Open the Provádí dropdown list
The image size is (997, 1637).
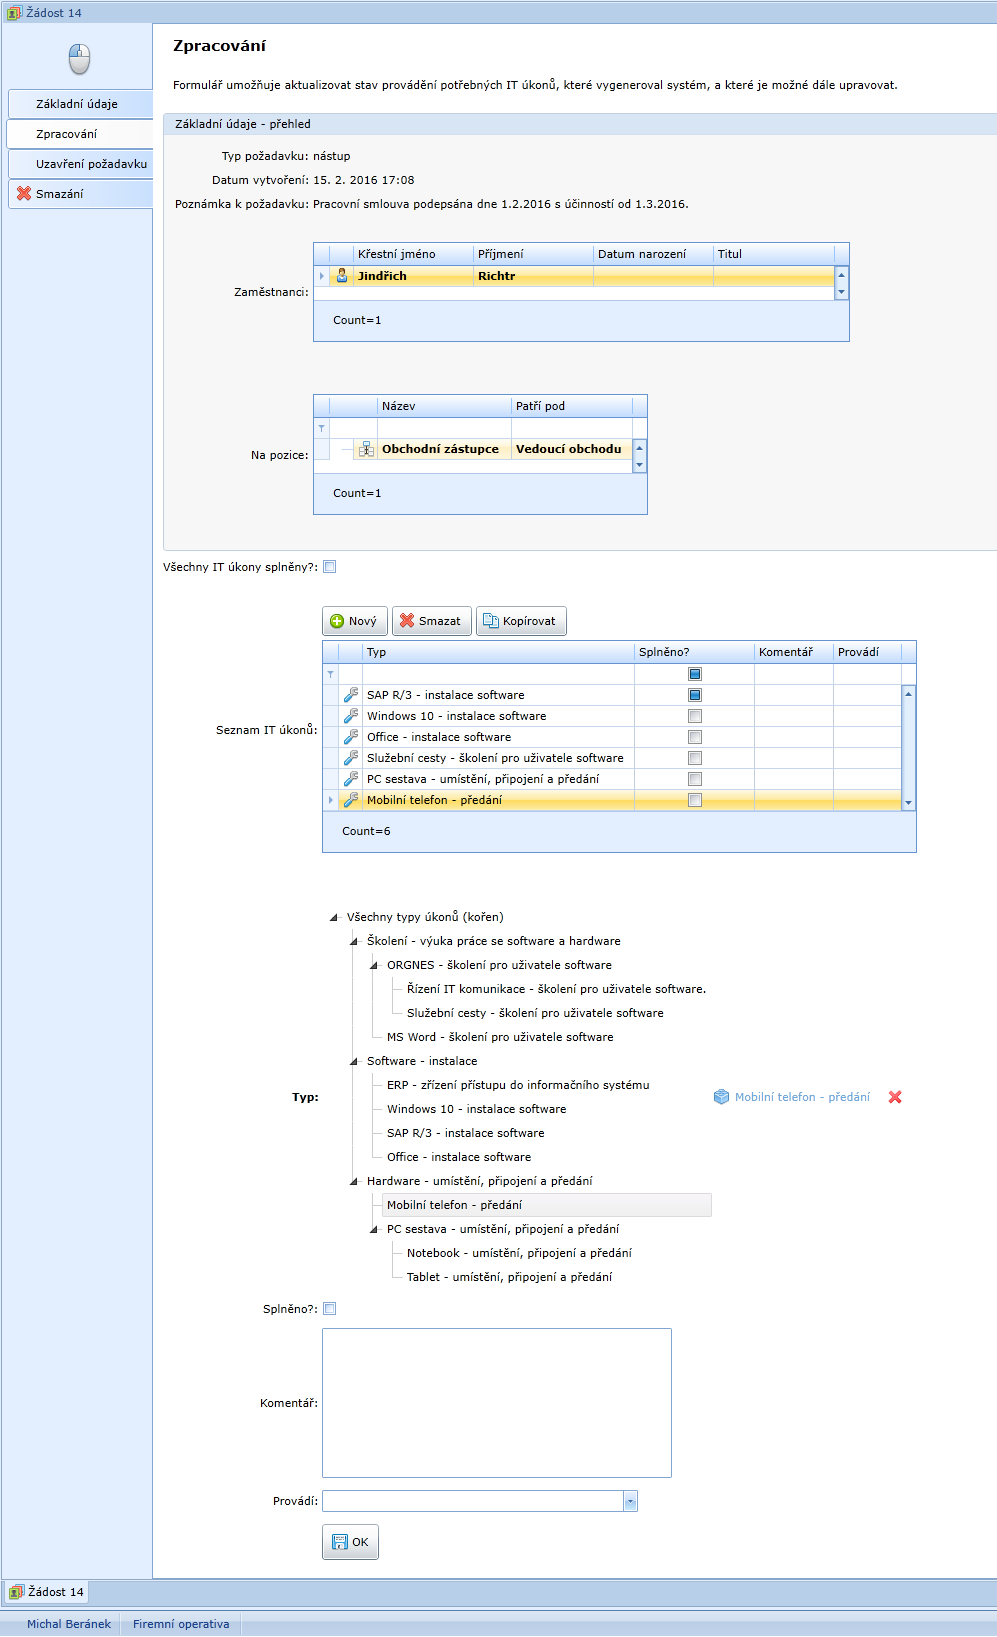pos(630,1501)
